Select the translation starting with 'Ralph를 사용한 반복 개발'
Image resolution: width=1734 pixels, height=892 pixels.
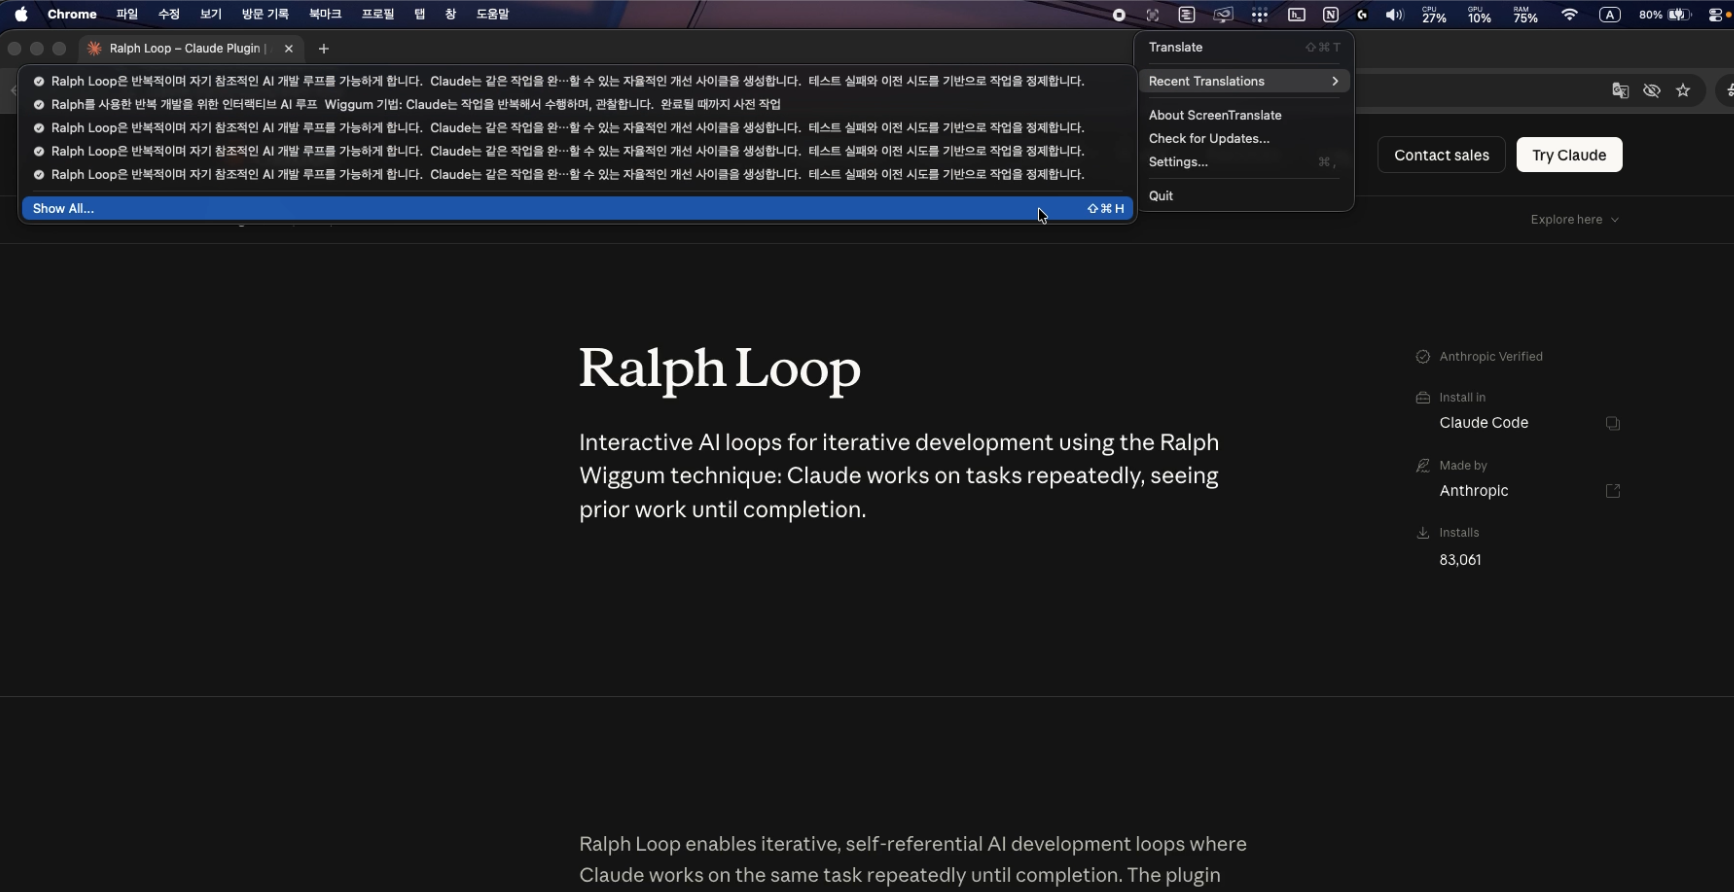click(577, 104)
